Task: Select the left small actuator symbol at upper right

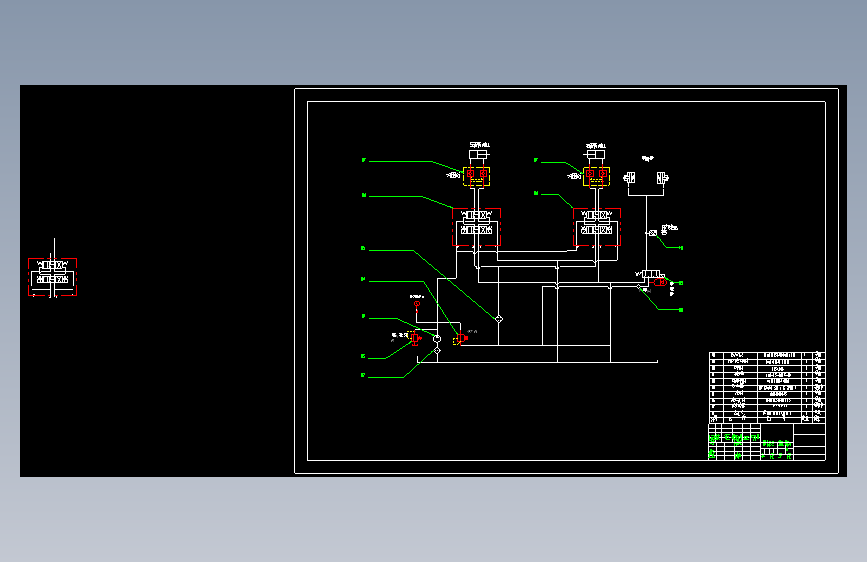Action: 629,178
